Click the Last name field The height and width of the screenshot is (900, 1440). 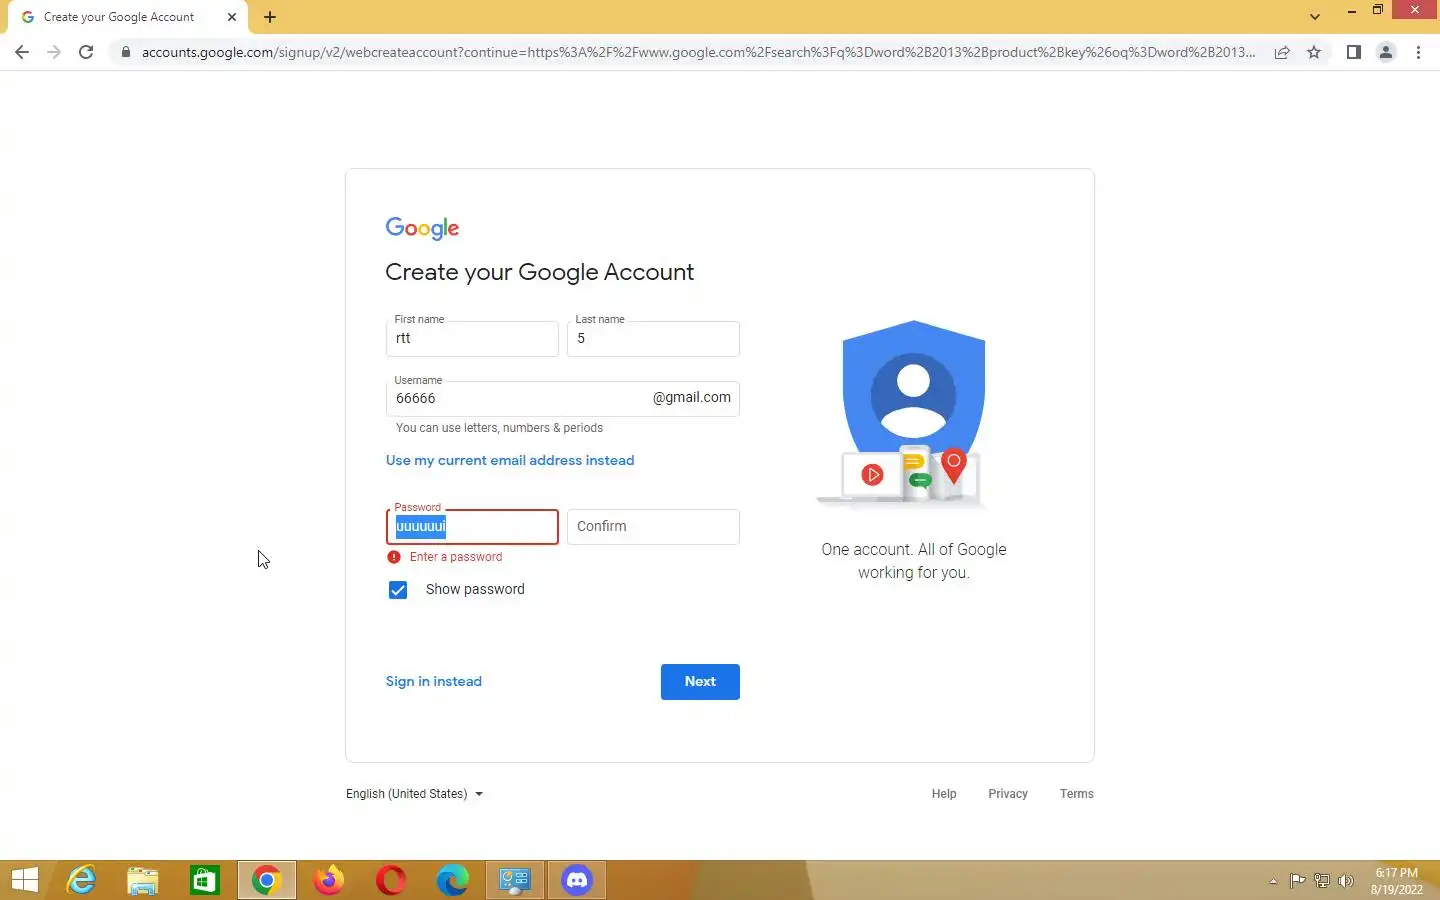click(653, 339)
